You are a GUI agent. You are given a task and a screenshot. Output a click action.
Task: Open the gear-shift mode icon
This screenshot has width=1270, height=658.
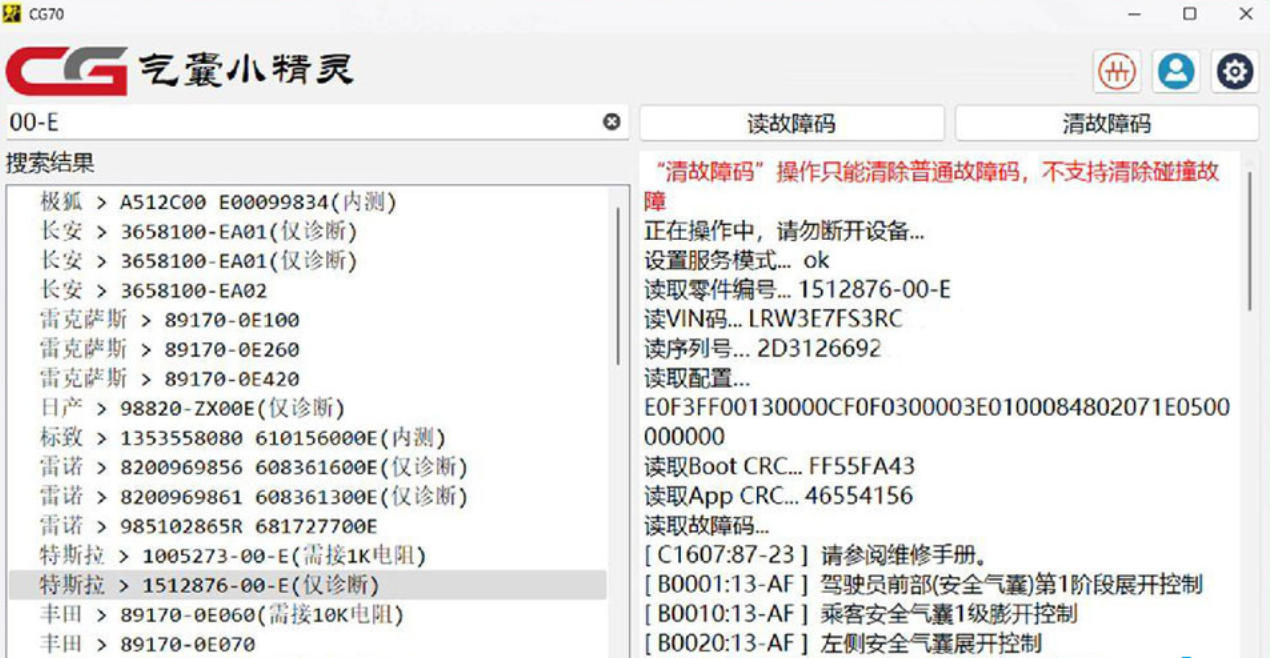tap(1117, 72)
